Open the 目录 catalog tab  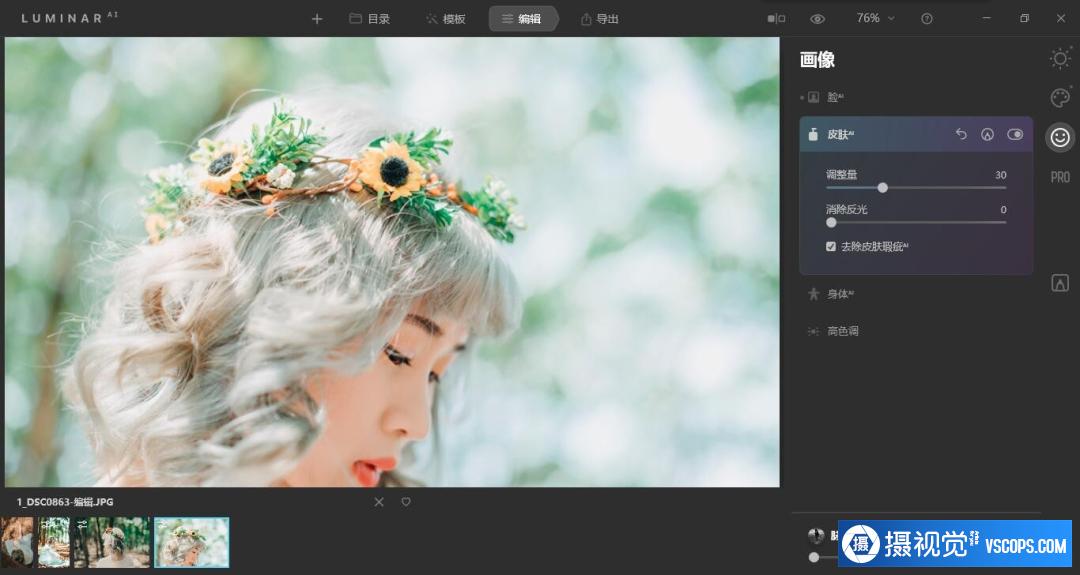[370, 19]
